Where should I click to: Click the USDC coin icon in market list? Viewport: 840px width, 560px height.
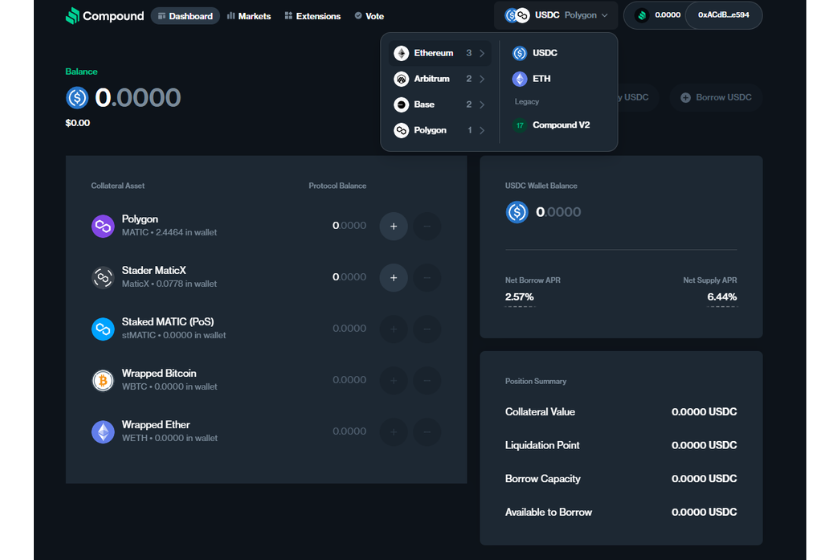(x=519, y=53)
